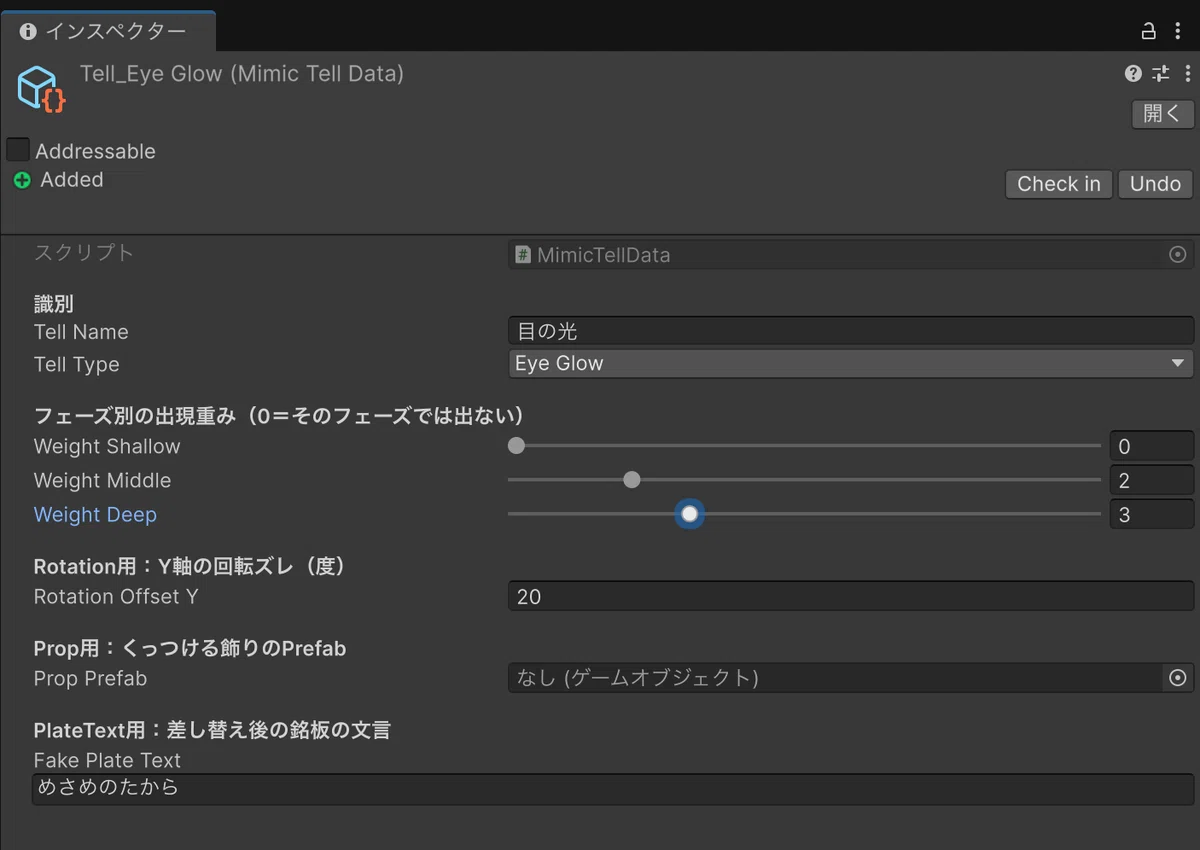This screenshot has height=850, width=1200.
Task: Click the Tell Name property label
Action: pos(81,332)
